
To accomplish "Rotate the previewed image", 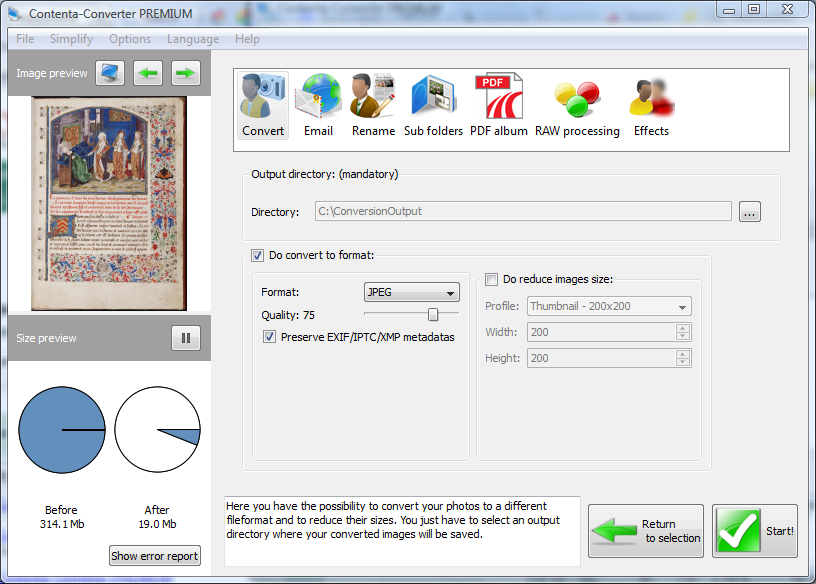I will [109, 72].
